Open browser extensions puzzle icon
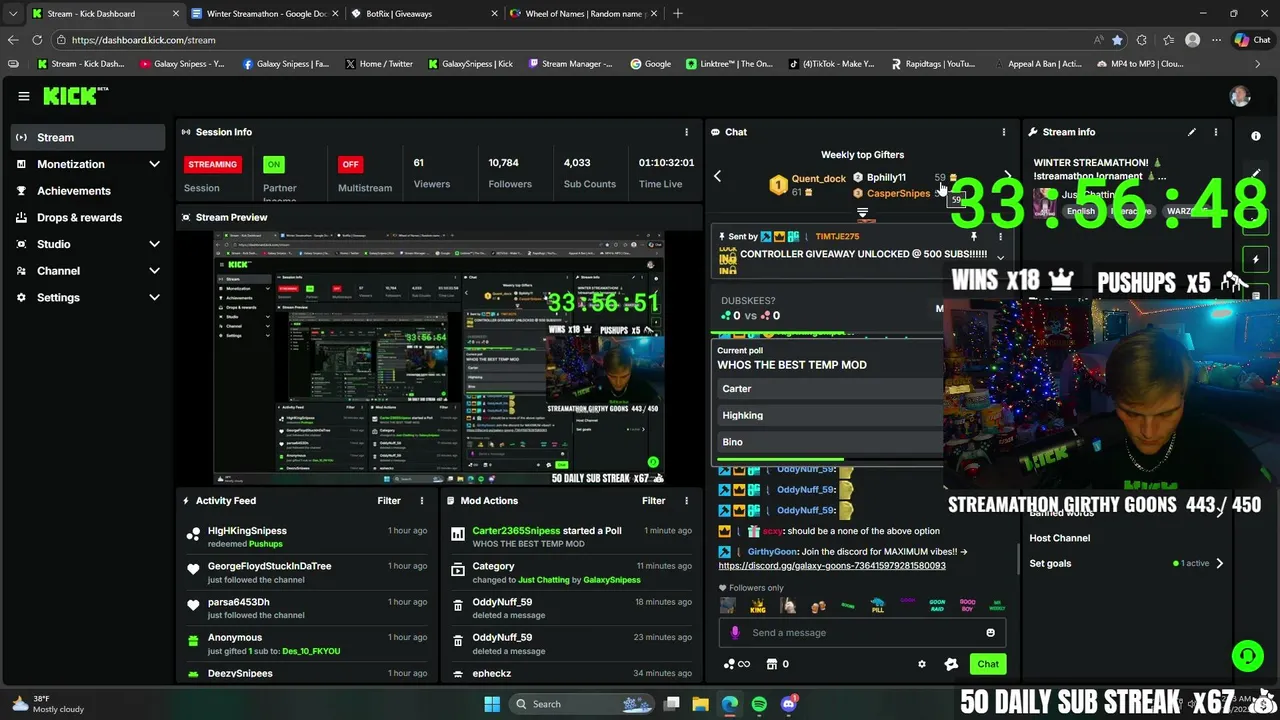The height and width of the screenshot is (720, 1280). click(x=1142, y=40)
